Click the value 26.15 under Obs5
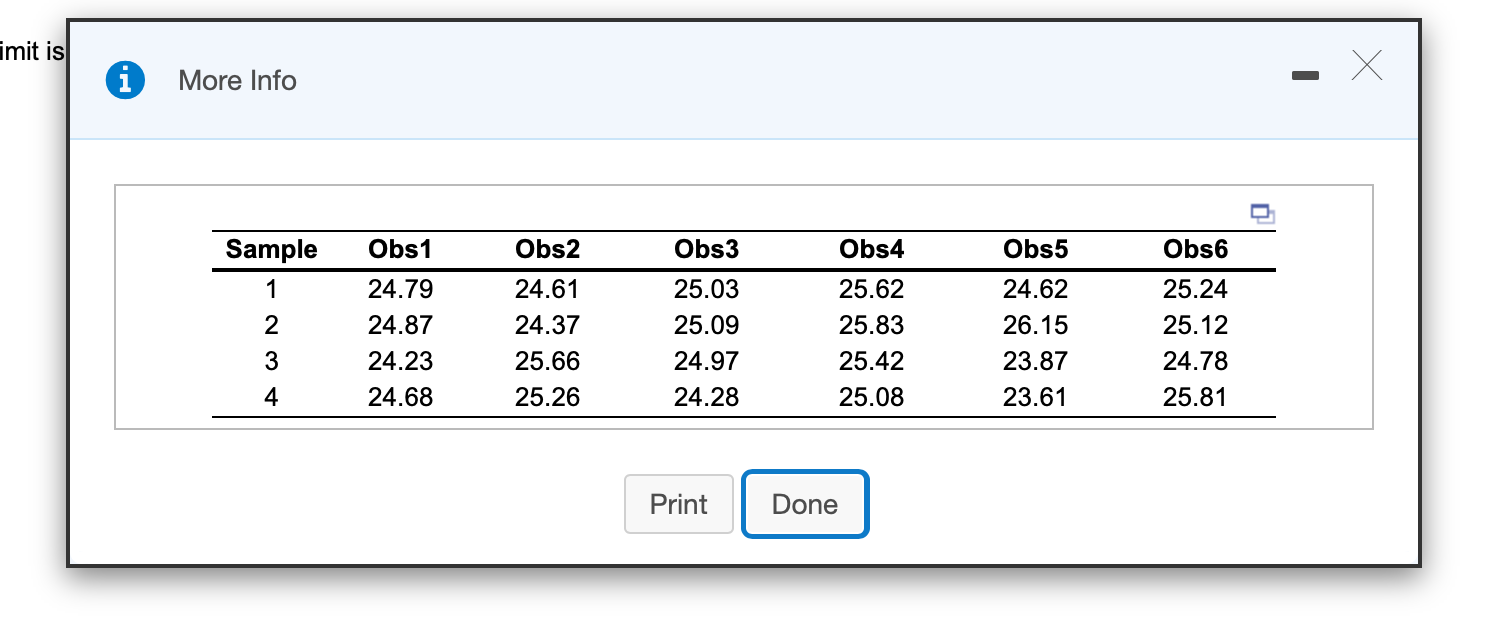 point(1035,325)
